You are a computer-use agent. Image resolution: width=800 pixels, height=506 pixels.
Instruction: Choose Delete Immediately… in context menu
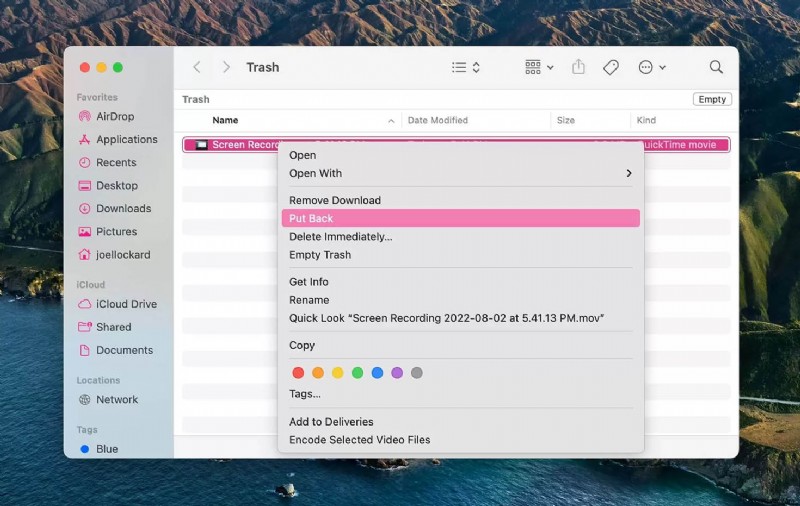(461, 237)
